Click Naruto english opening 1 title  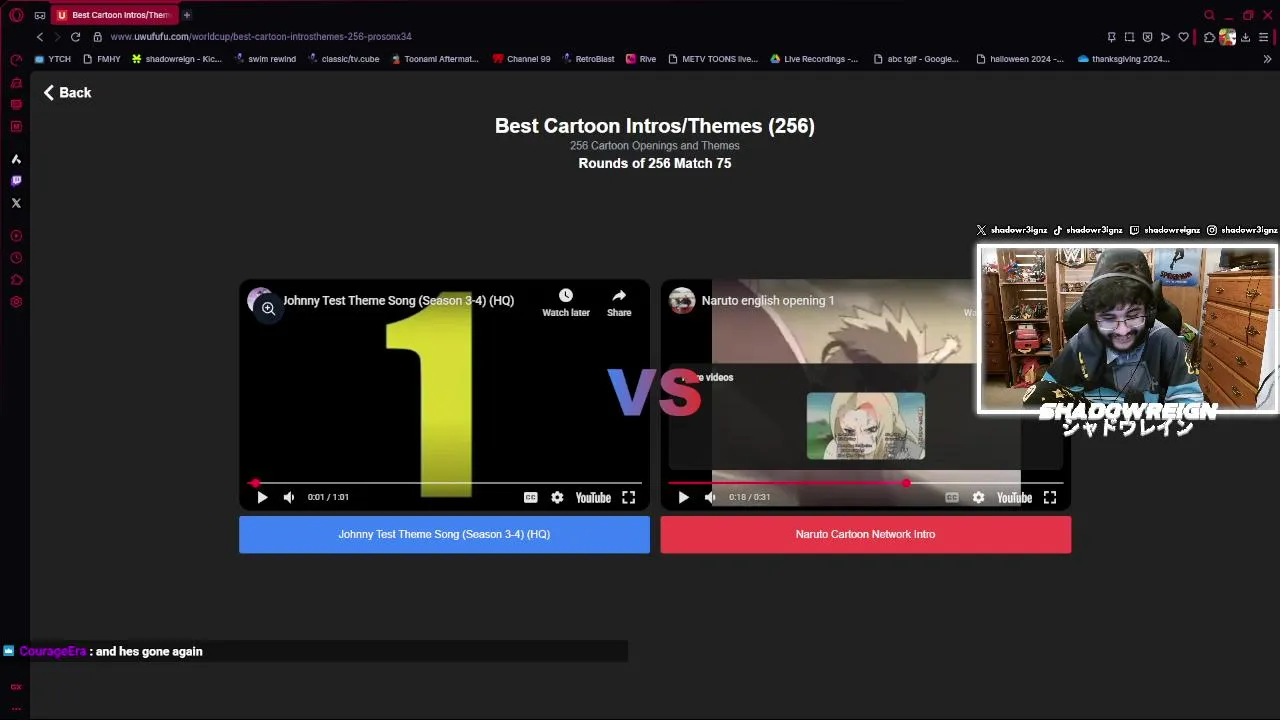point(768,300)
